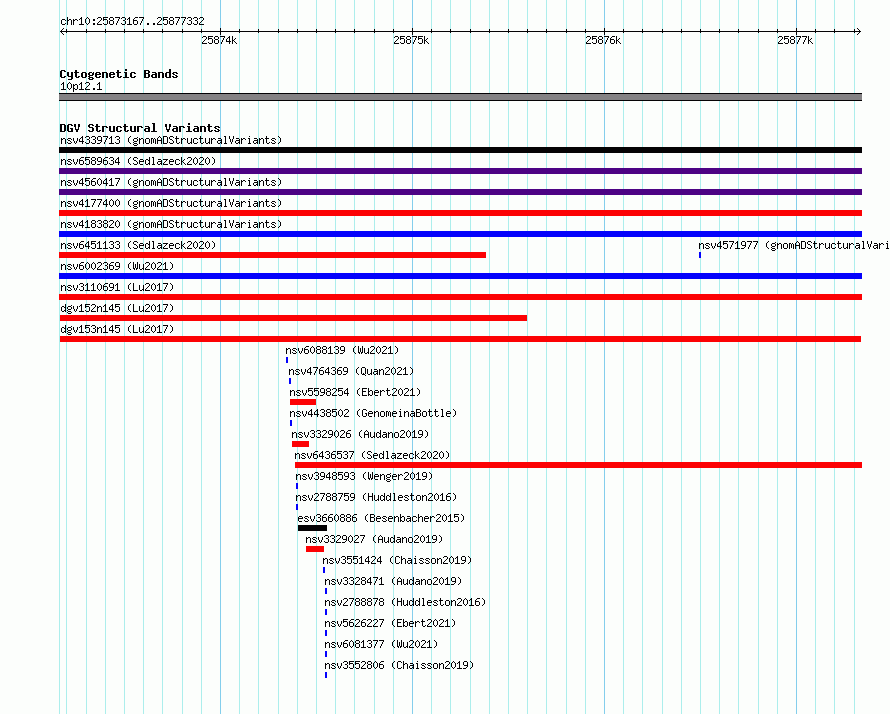Click the nsv5598254 (Ebert2021) label

355,392
